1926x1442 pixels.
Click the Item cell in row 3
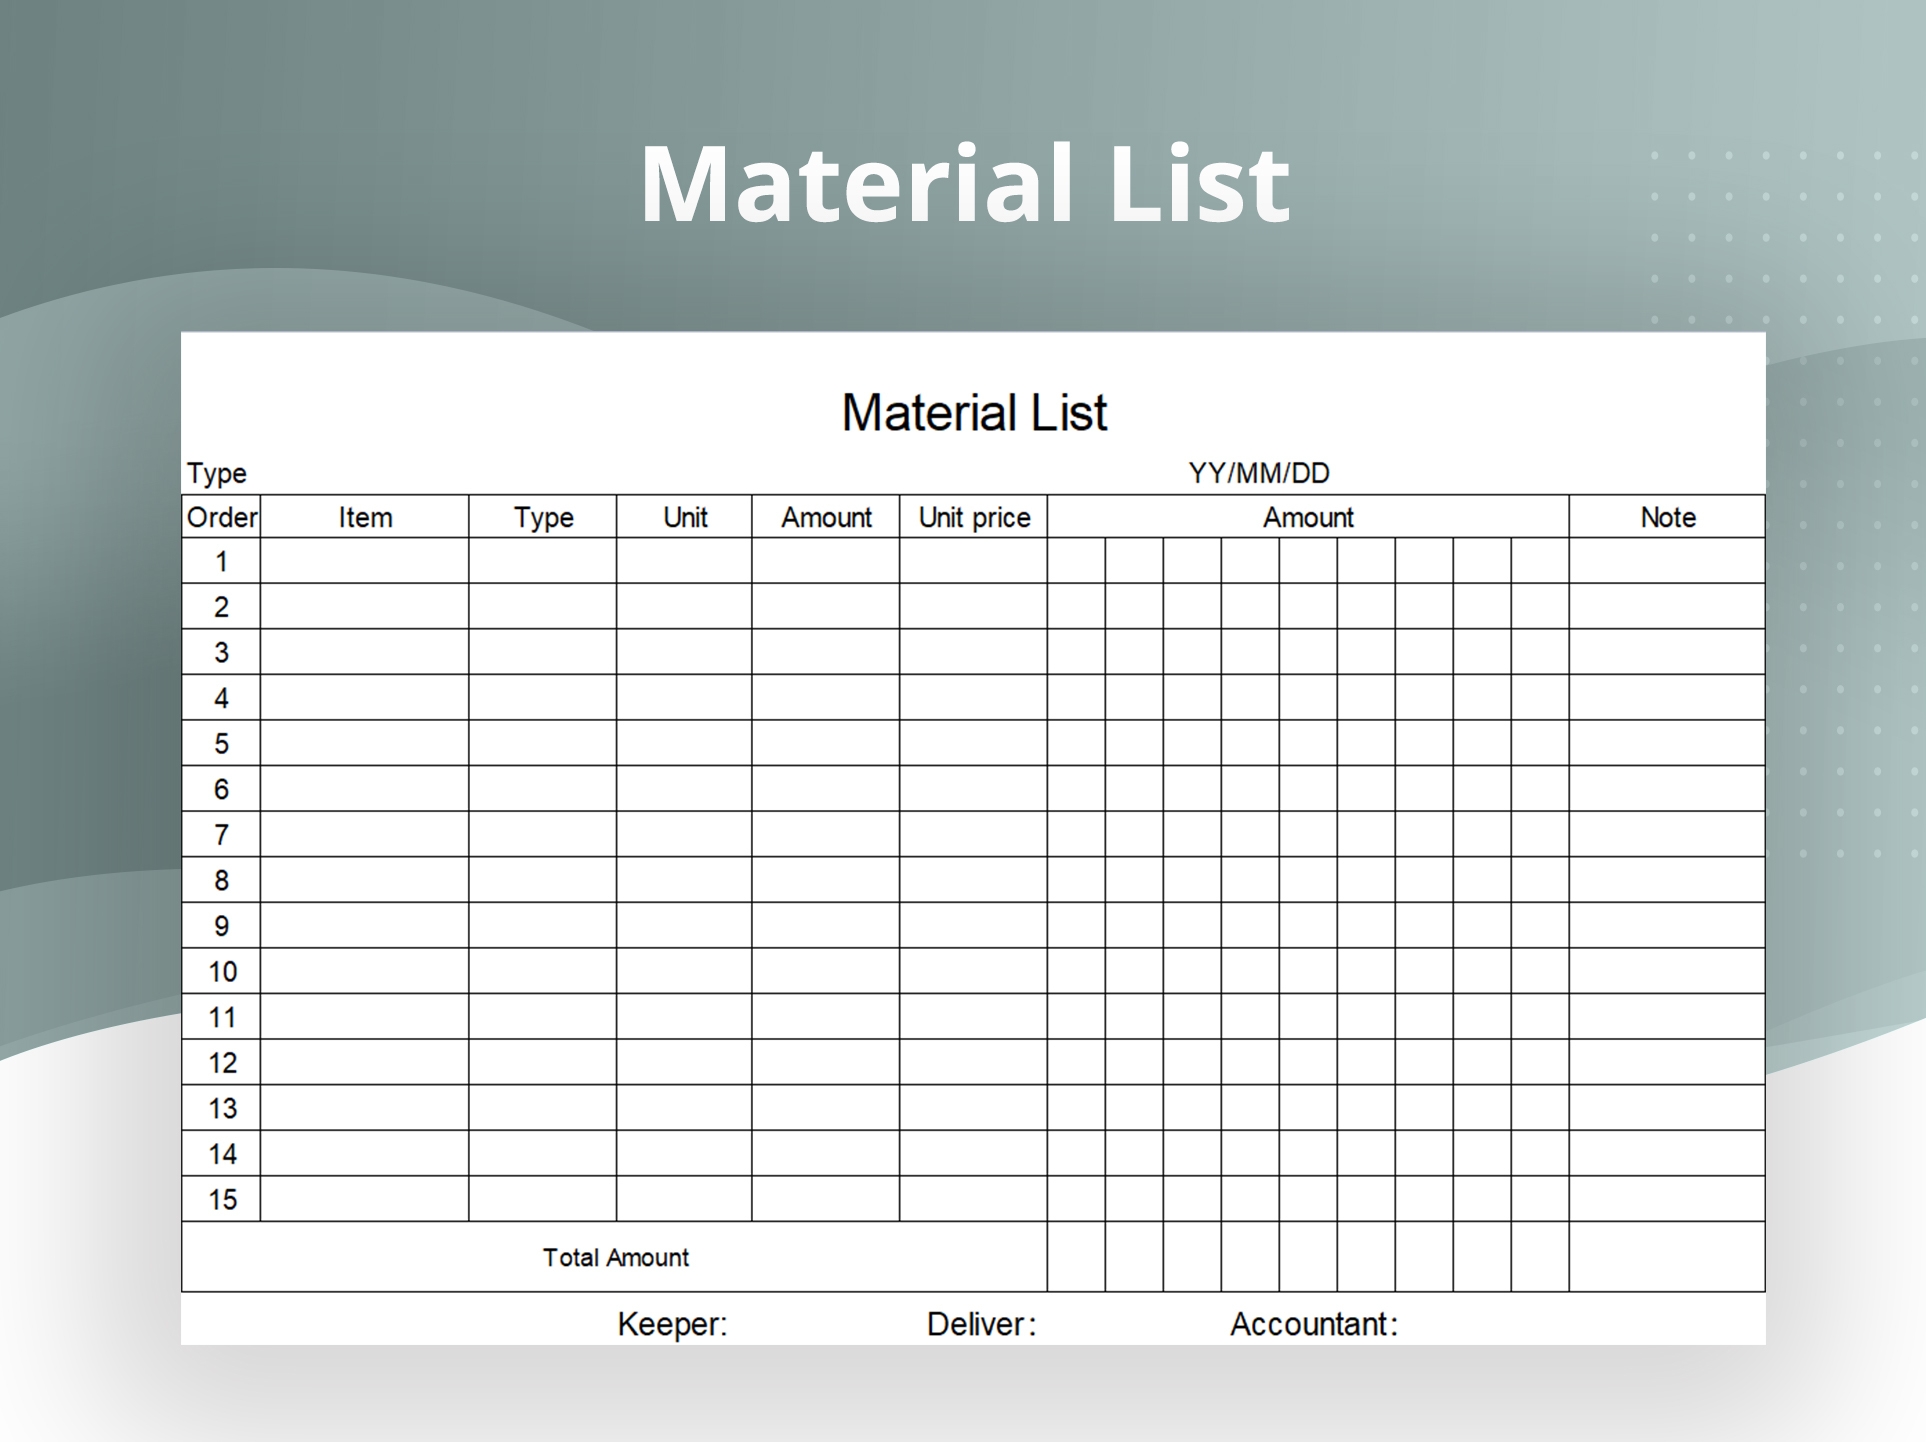click(x=365, y=652)
